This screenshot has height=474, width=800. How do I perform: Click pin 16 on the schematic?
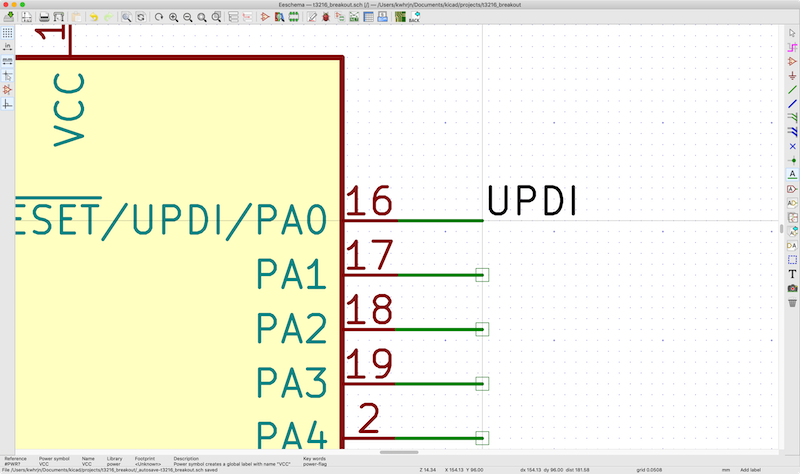click(x=369, y=201)
